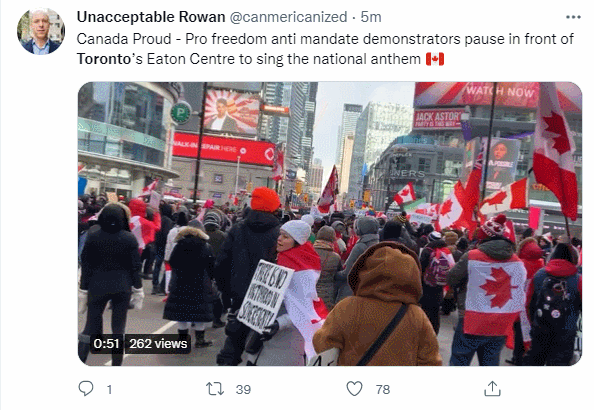
Task: Like the tweet with the heart icon
Action: 355,389
